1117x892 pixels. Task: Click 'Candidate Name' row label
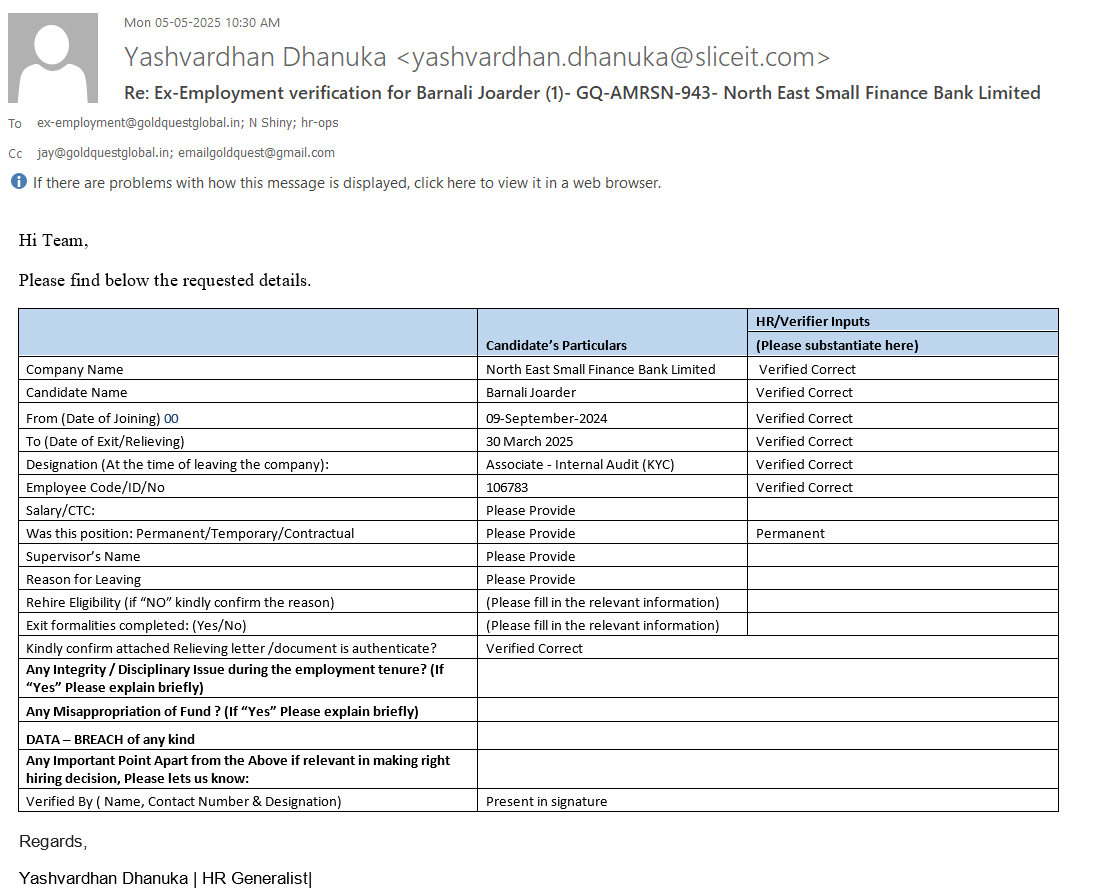click(x=76, y=393)
